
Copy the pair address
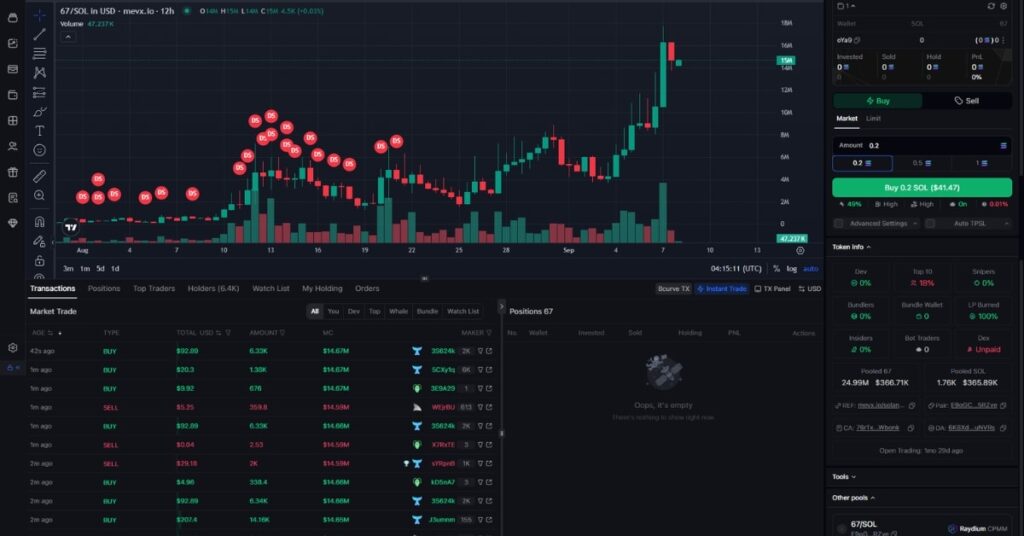point(1003,405)
